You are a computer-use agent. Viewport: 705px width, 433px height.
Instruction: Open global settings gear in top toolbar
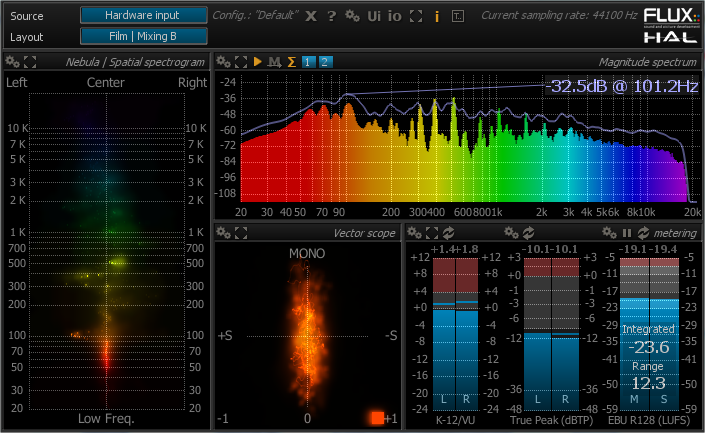[351, 16]
